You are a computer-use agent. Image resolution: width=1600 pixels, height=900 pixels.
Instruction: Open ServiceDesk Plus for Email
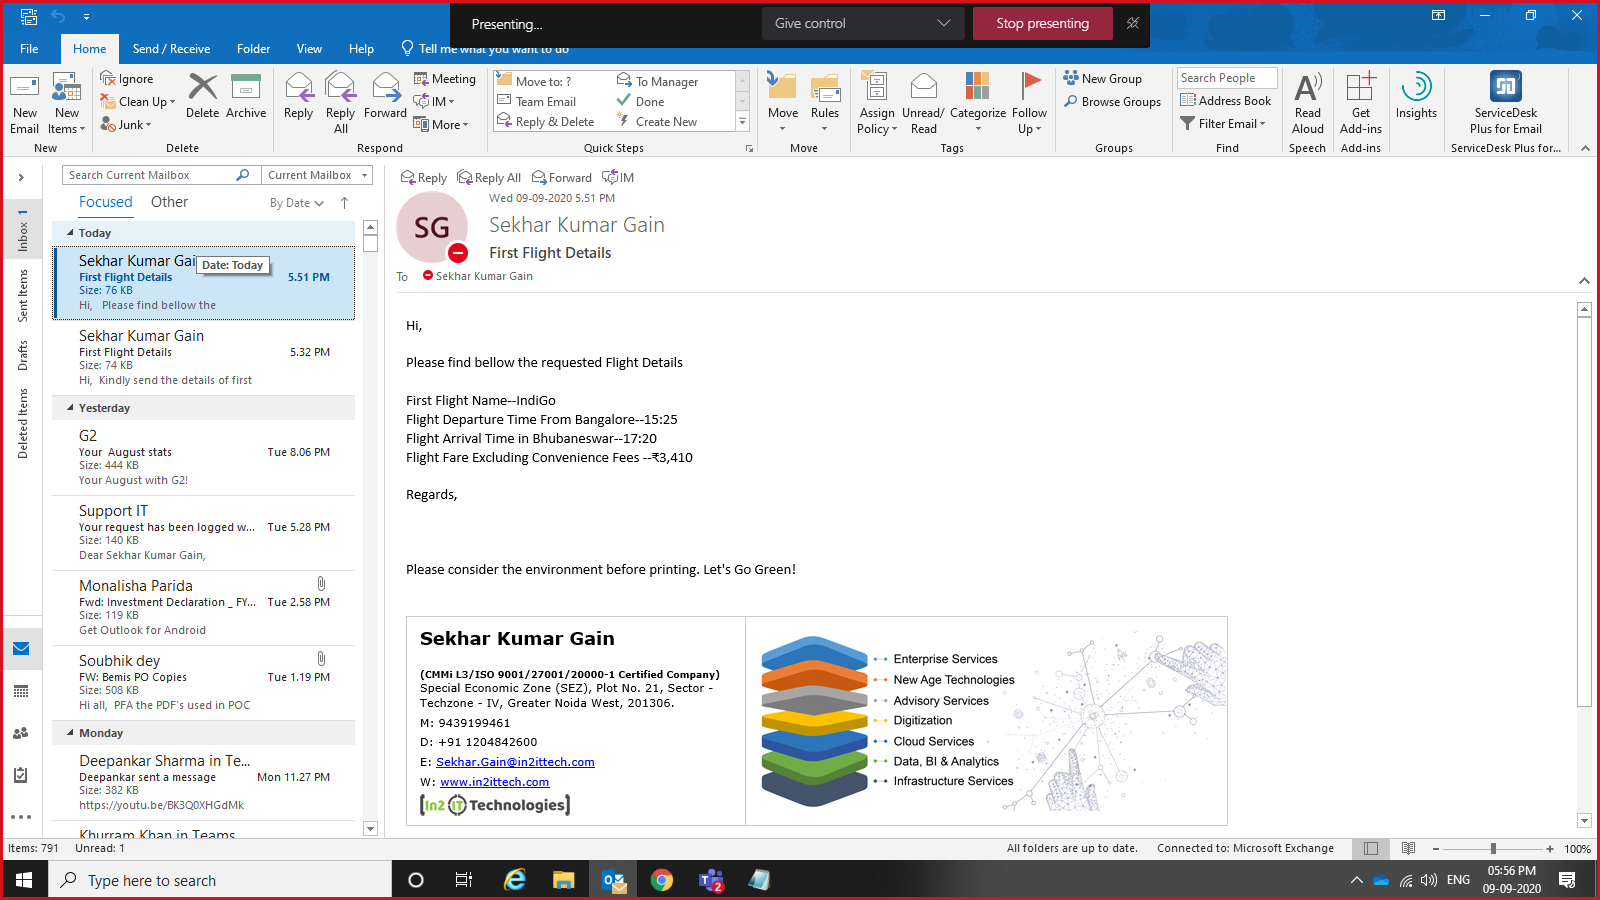point(1506,103)
